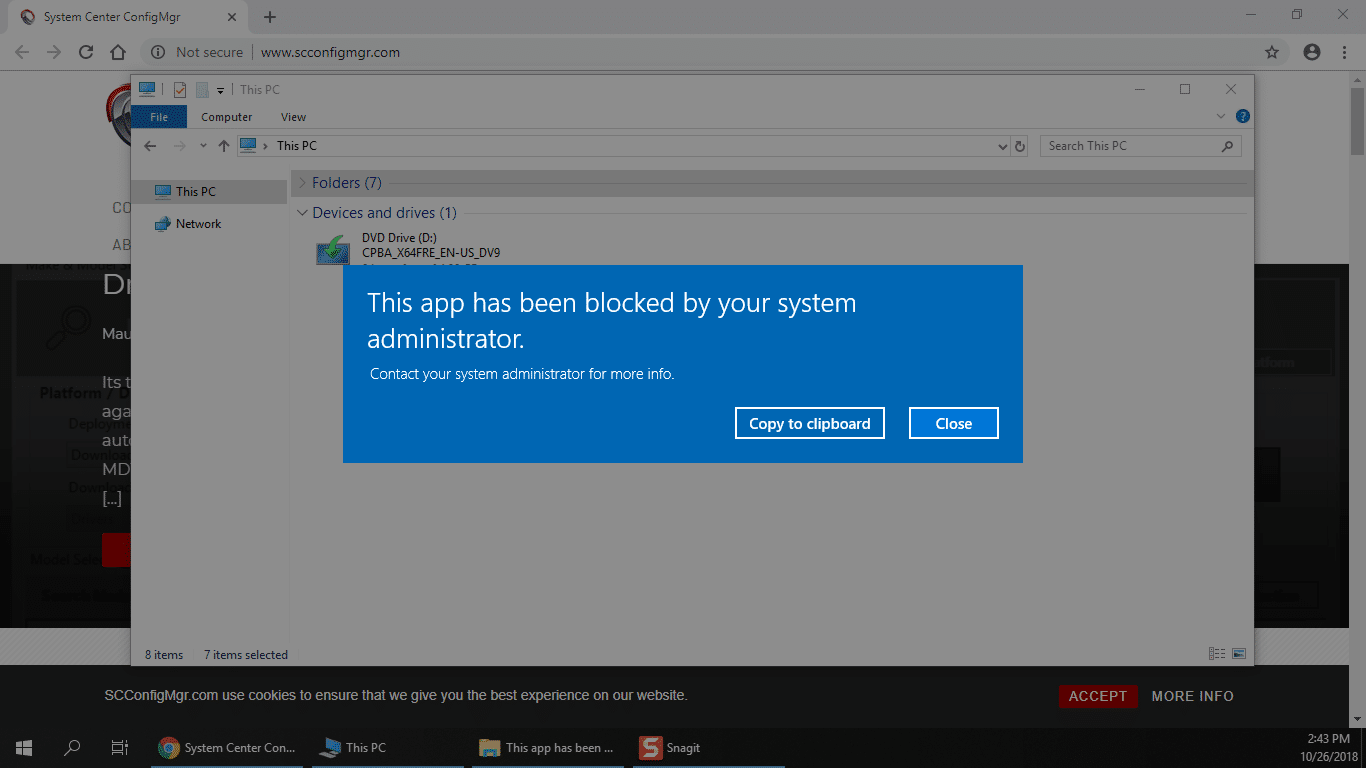Collapse the Devices and drives group
1366x768 pixels.
(302, 213)
